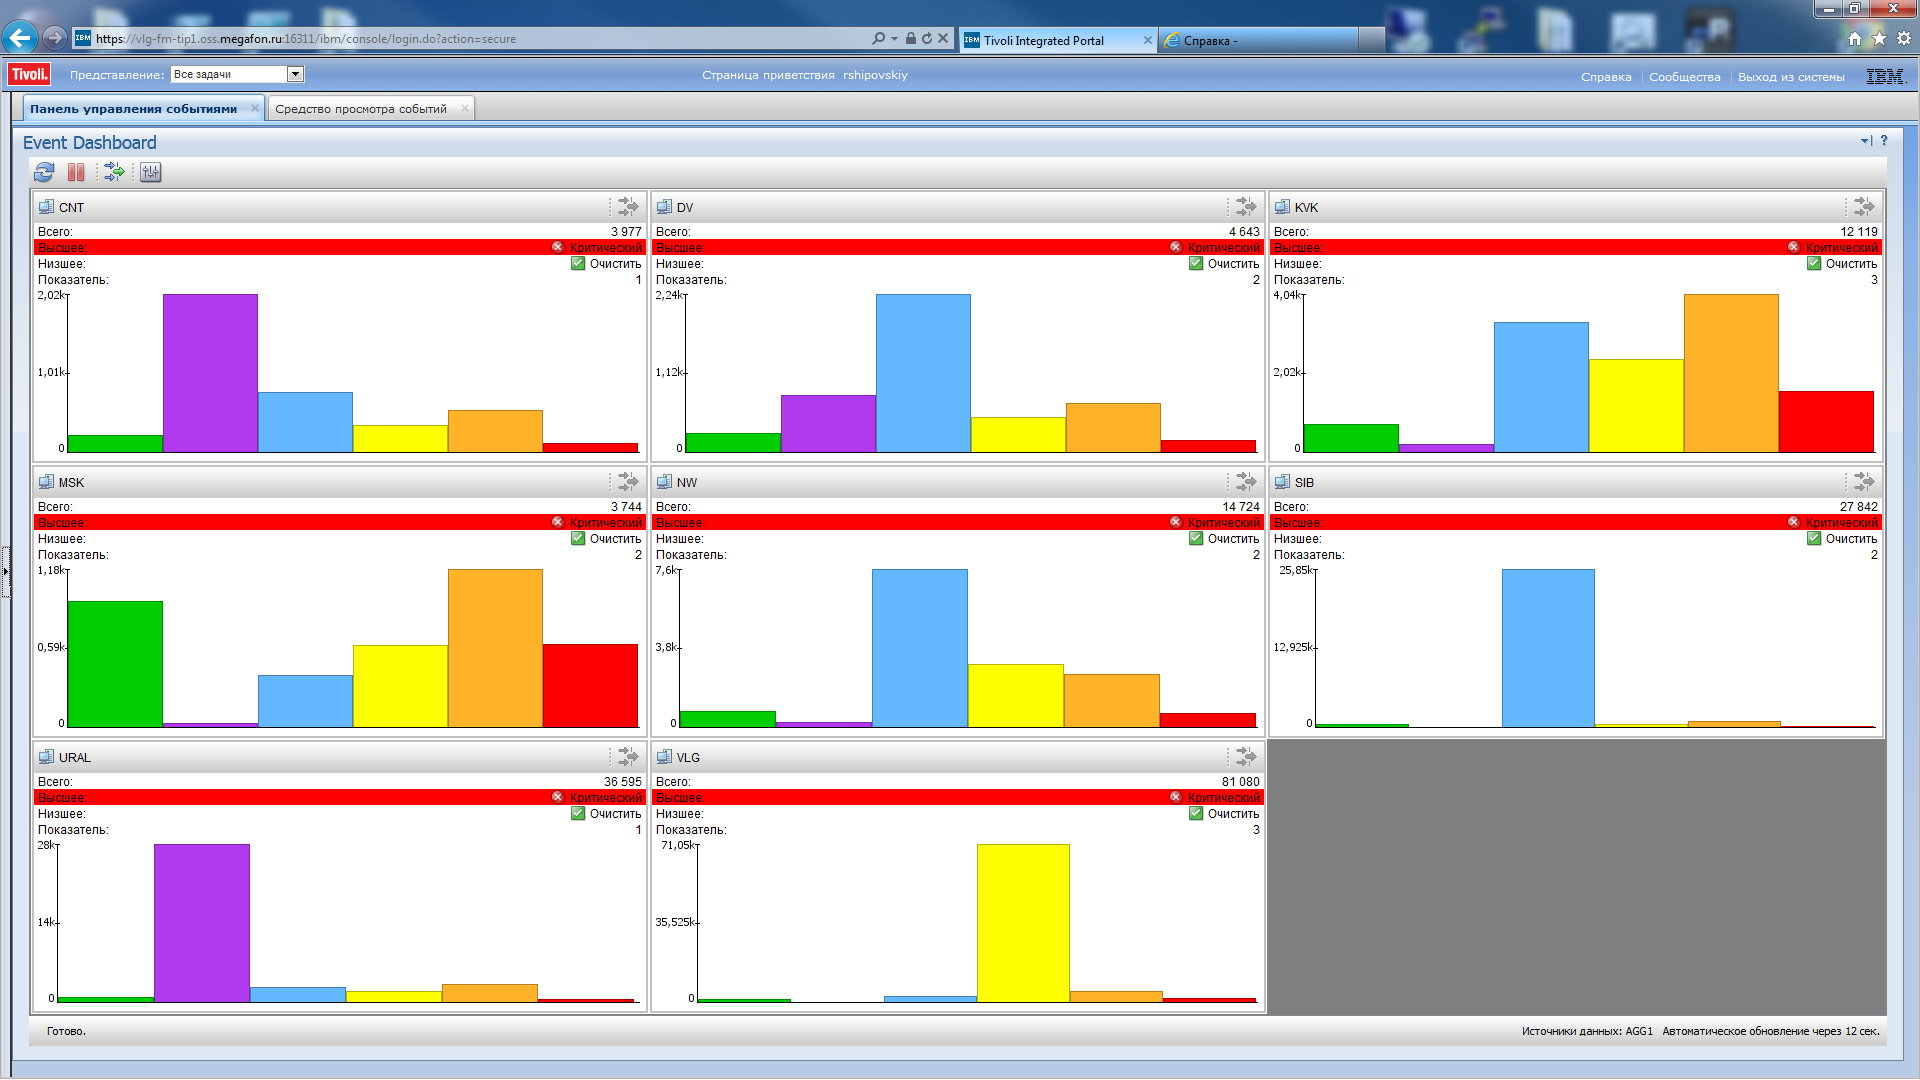Pause automatic dashboard refresh

[76, 172]
